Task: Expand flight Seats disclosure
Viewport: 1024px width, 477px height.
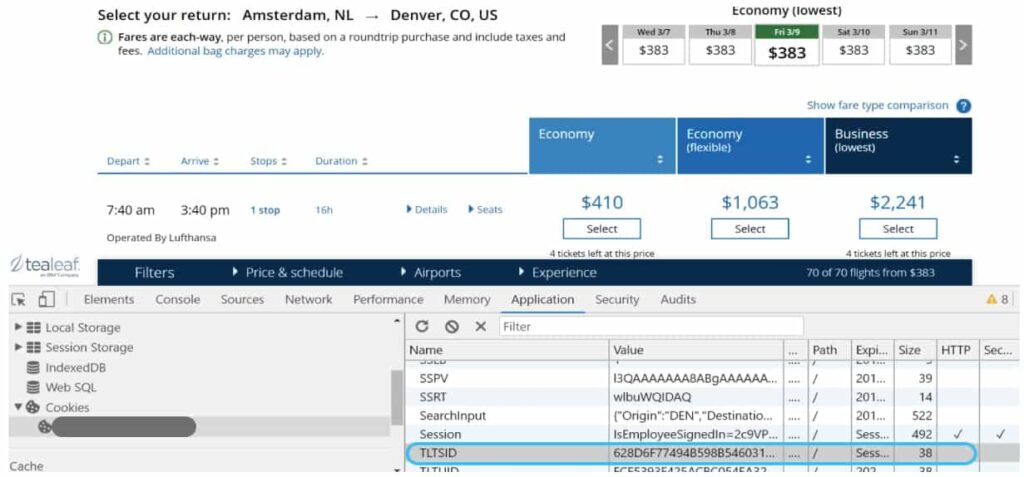Action: pos(485,210)
